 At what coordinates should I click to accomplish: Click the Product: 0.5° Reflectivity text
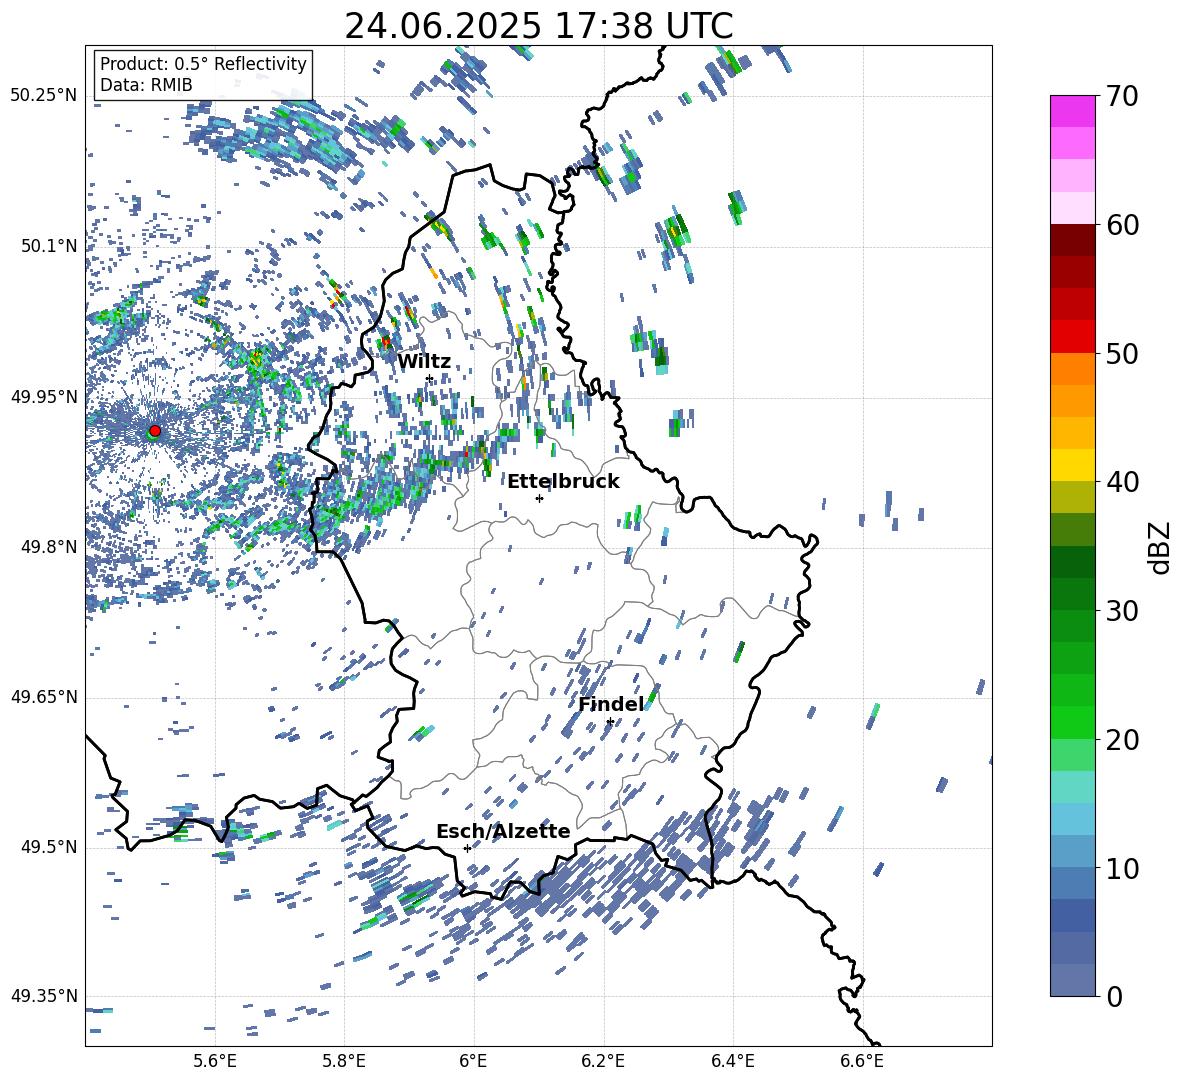tap(203, 64)
